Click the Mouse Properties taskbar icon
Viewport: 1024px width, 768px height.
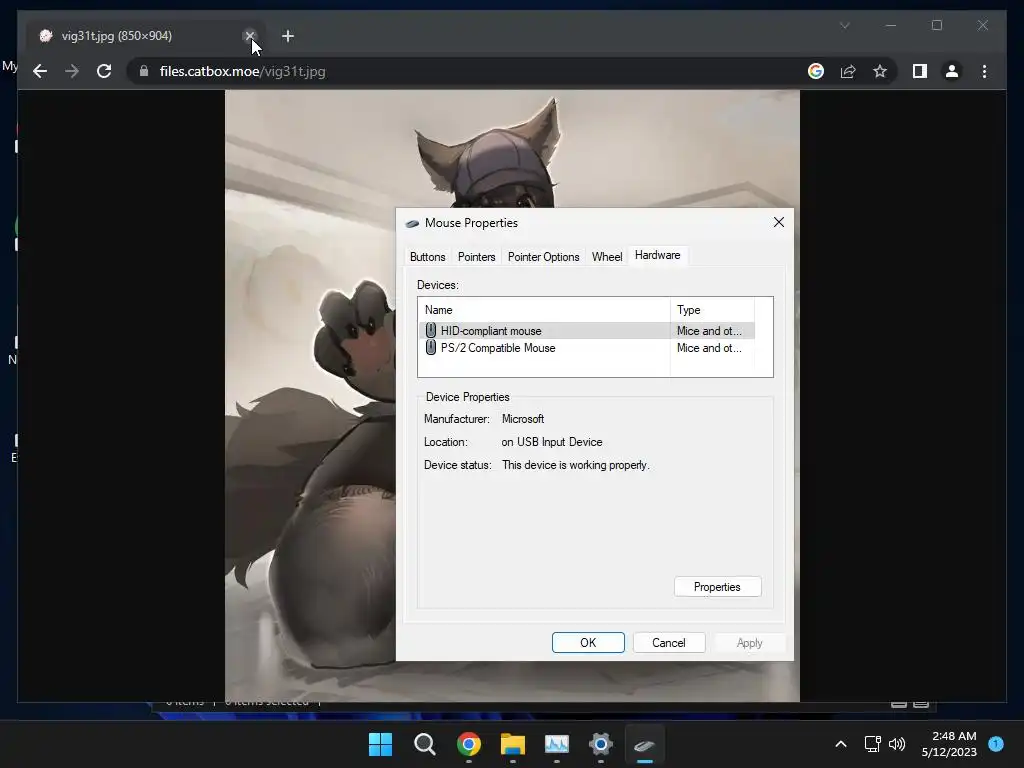[645, 744]
